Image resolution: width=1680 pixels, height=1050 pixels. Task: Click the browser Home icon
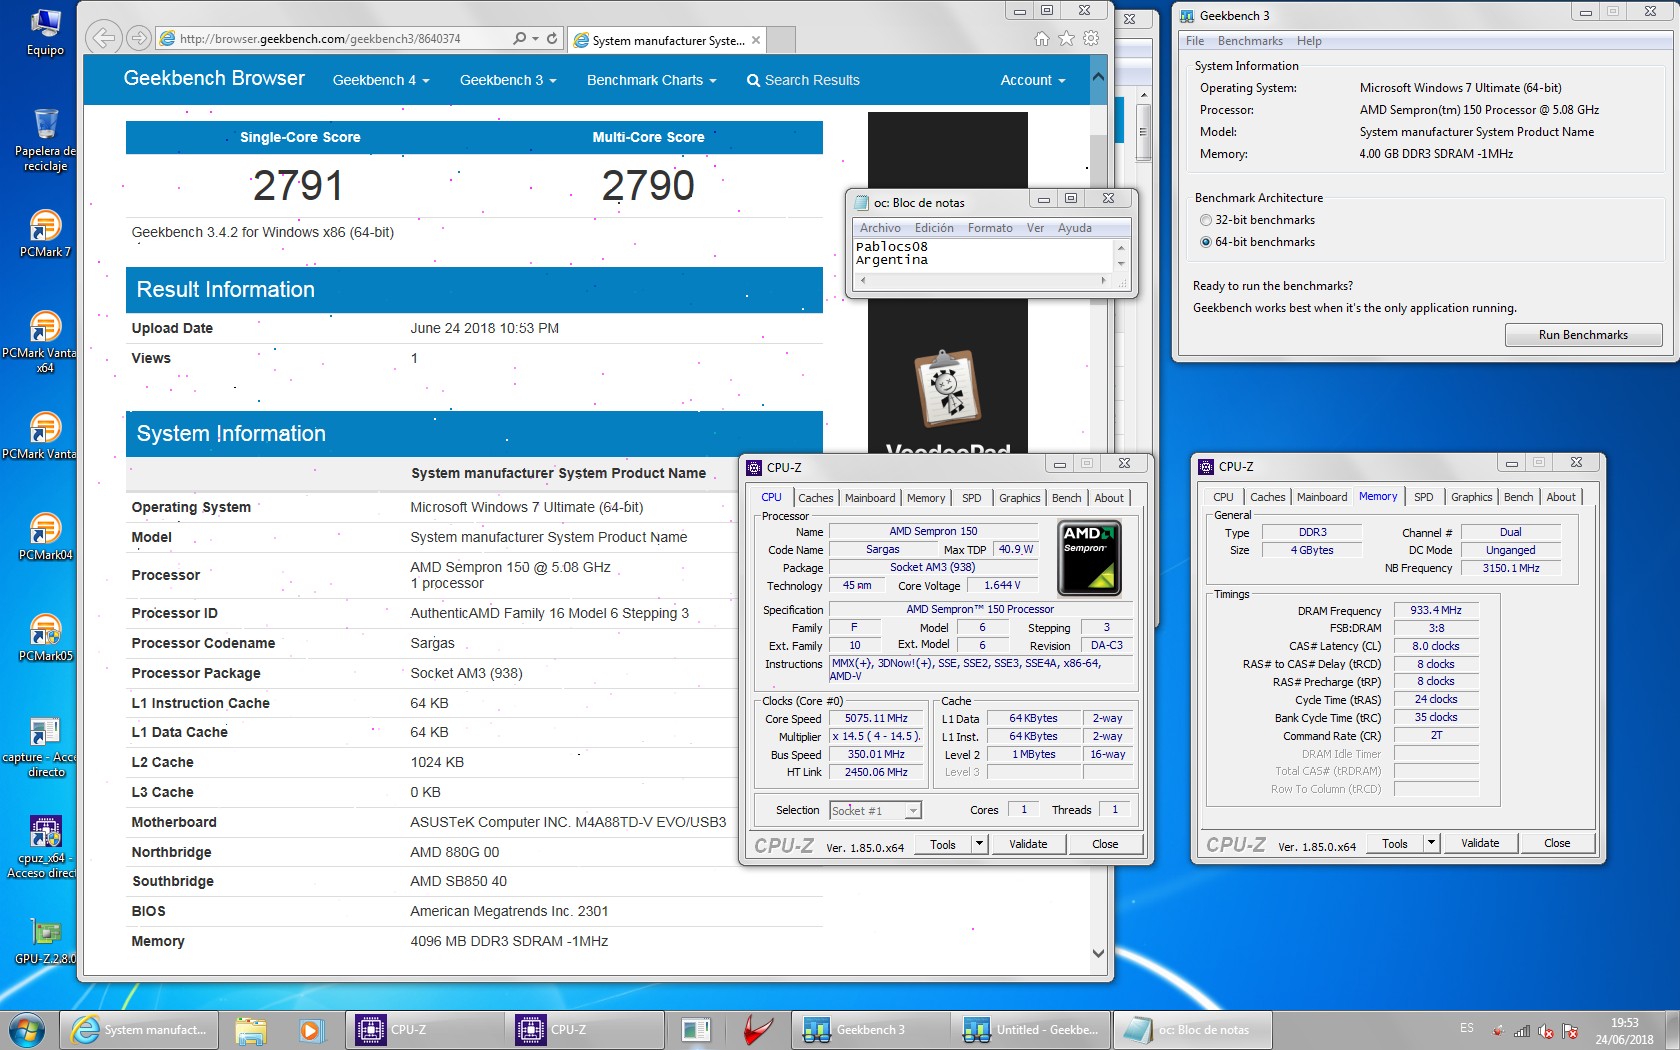1042,38
